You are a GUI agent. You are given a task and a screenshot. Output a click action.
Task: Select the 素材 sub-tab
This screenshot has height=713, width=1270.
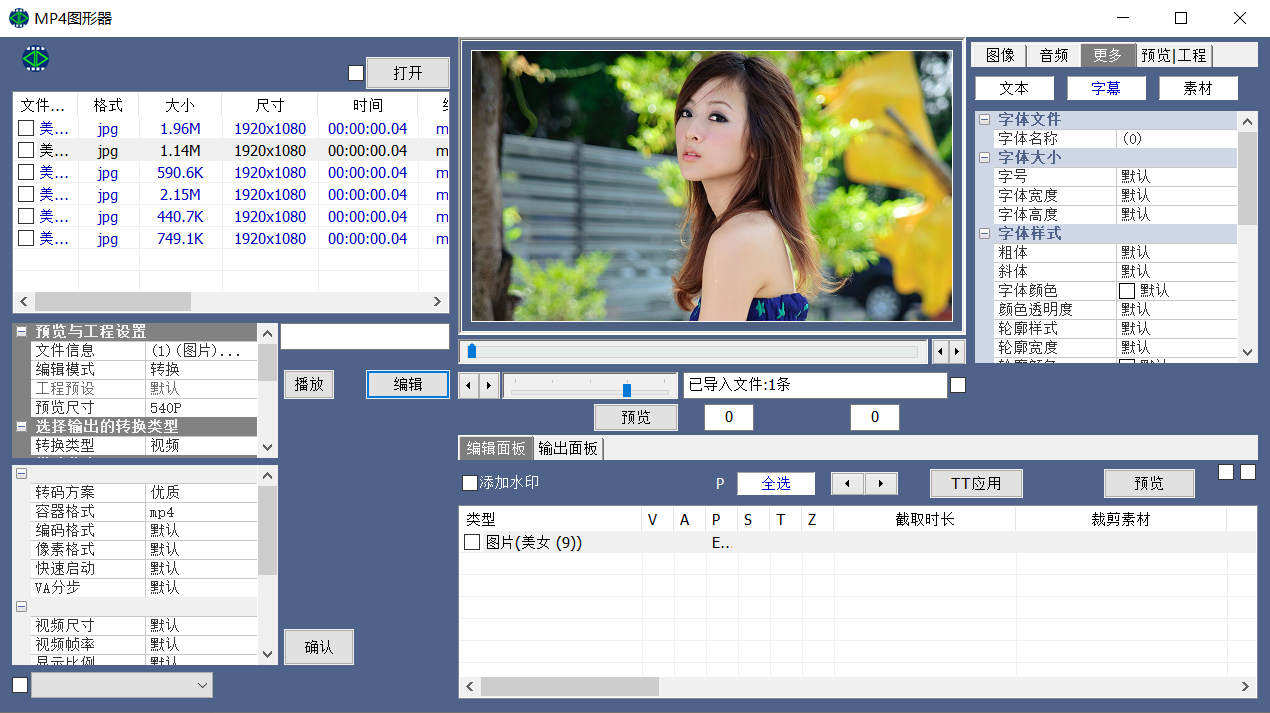tap(1198, 88)
